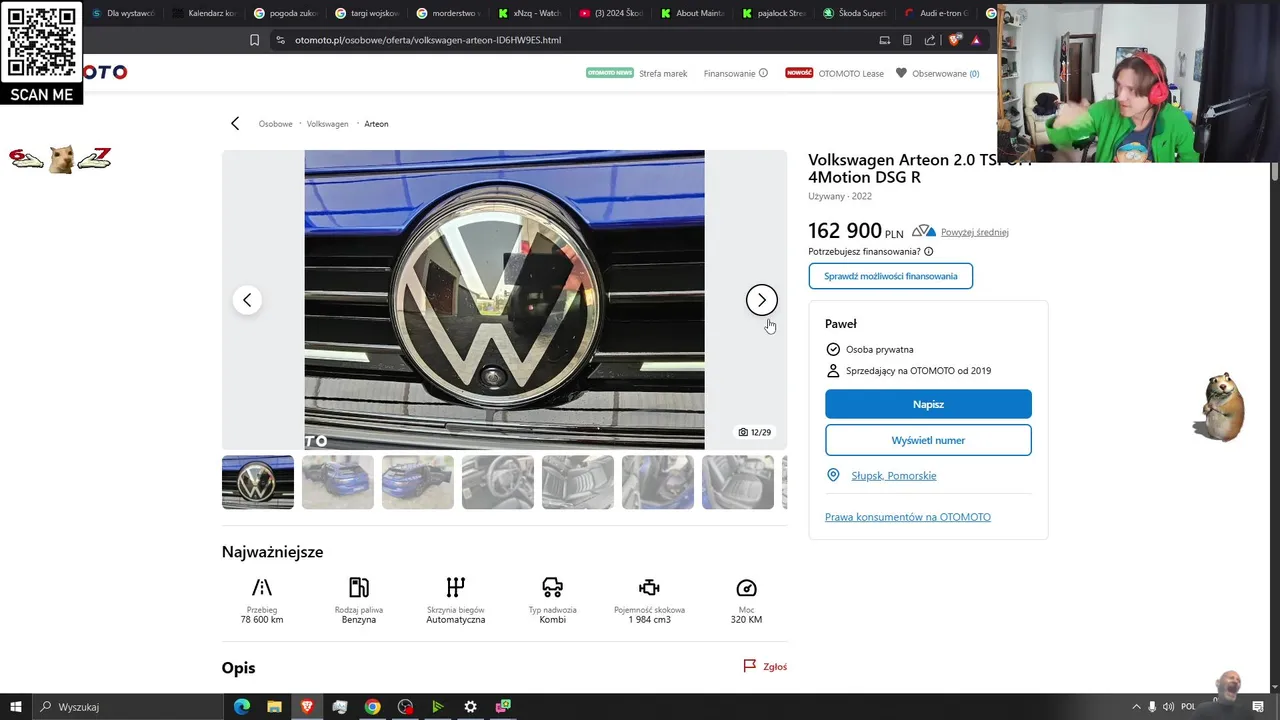This screenshot has height=720, width=1280.
Task: Open the site settings icon in address bar
Action: click(281, 40)
